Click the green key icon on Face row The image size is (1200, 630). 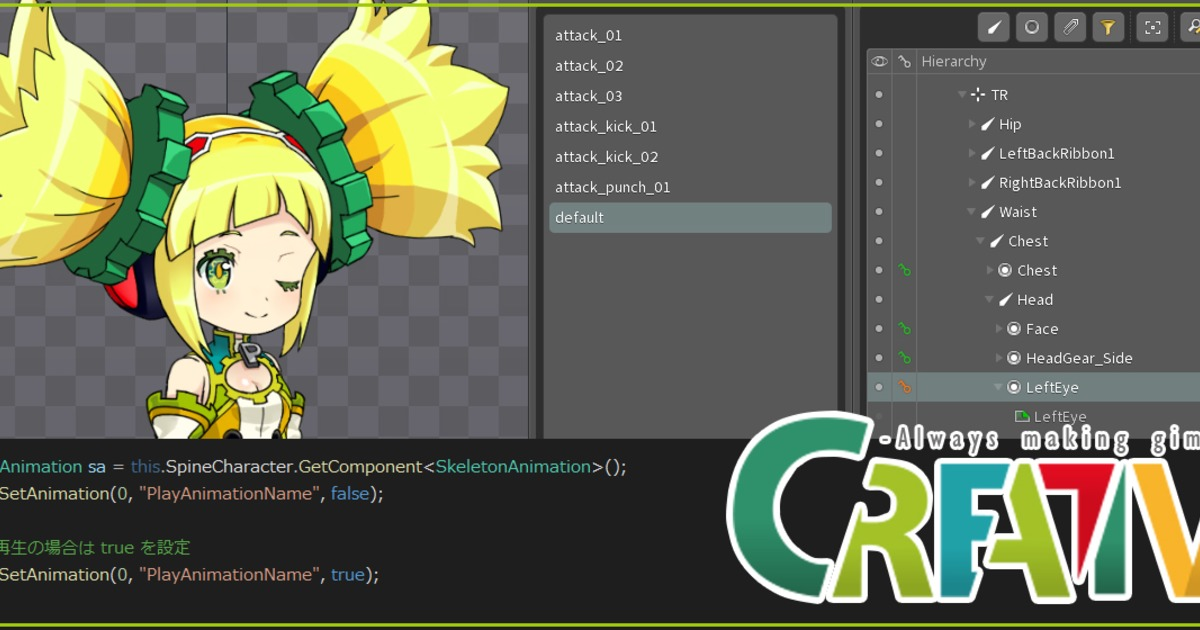click(905, 329)
